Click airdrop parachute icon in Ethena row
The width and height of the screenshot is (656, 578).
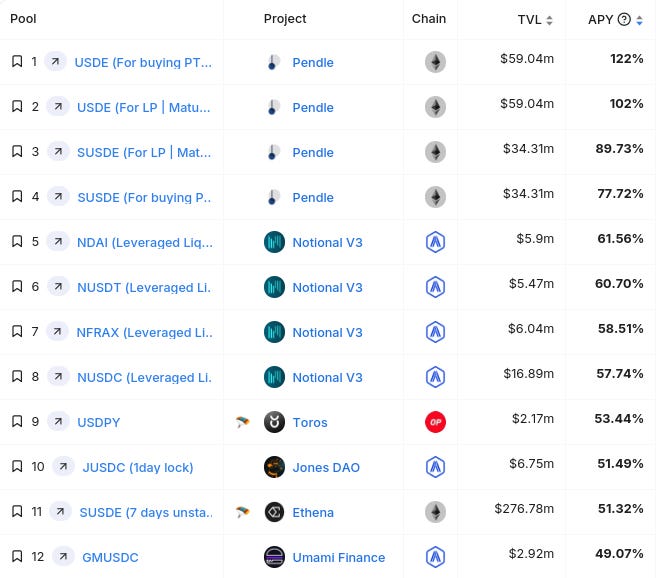coord(243,512)
